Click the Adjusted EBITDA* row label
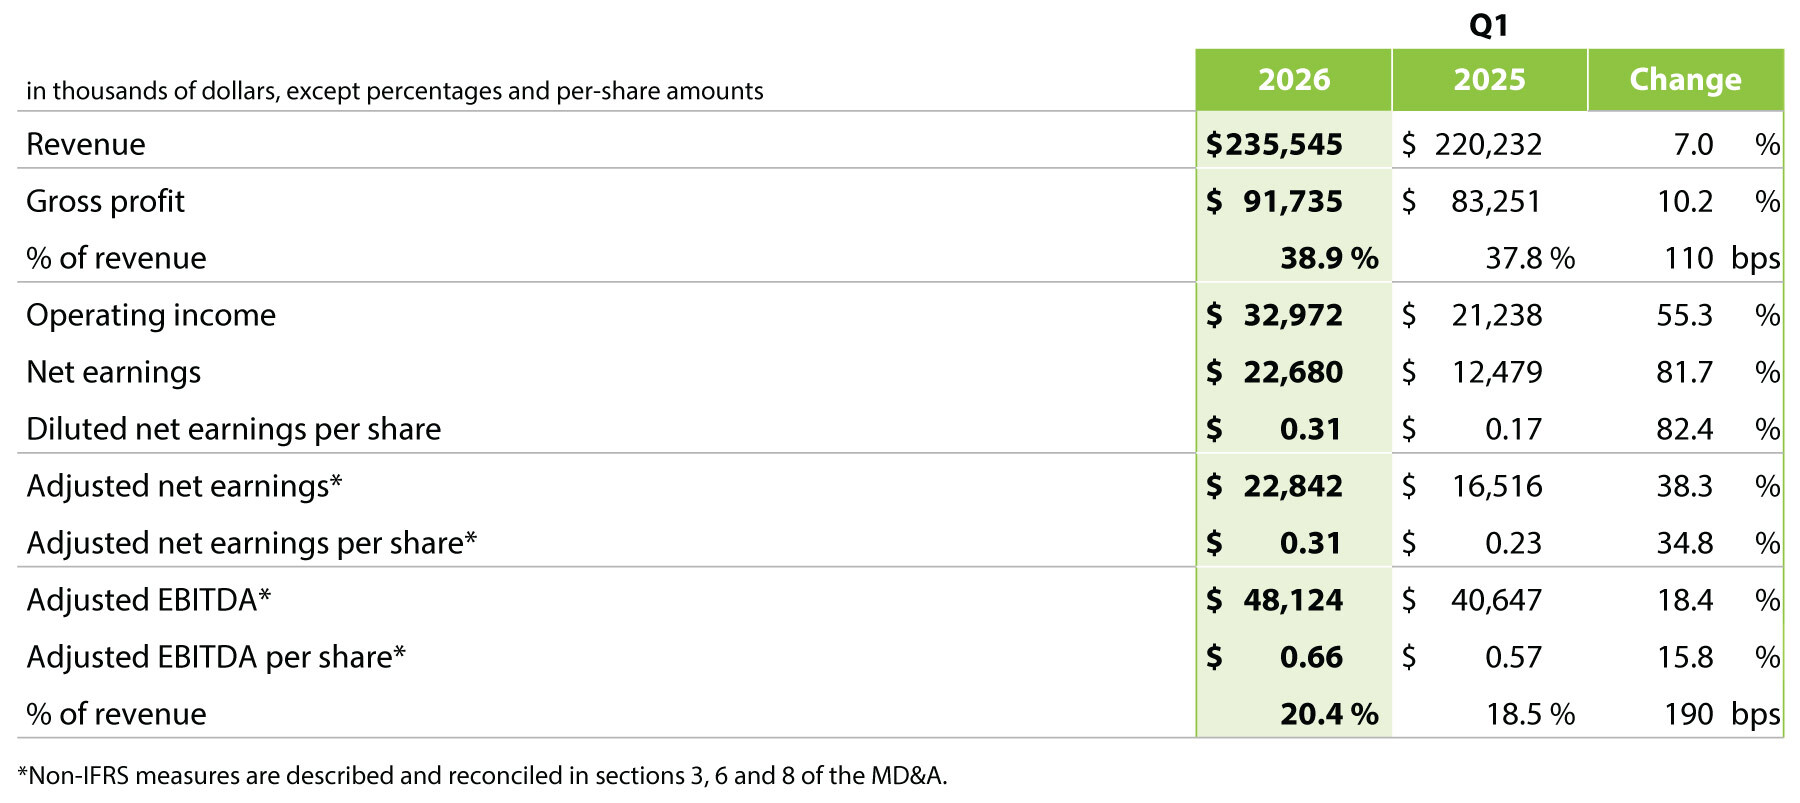Image resolution: width=1800 pixels, height=803 pixels. point(148,600)
